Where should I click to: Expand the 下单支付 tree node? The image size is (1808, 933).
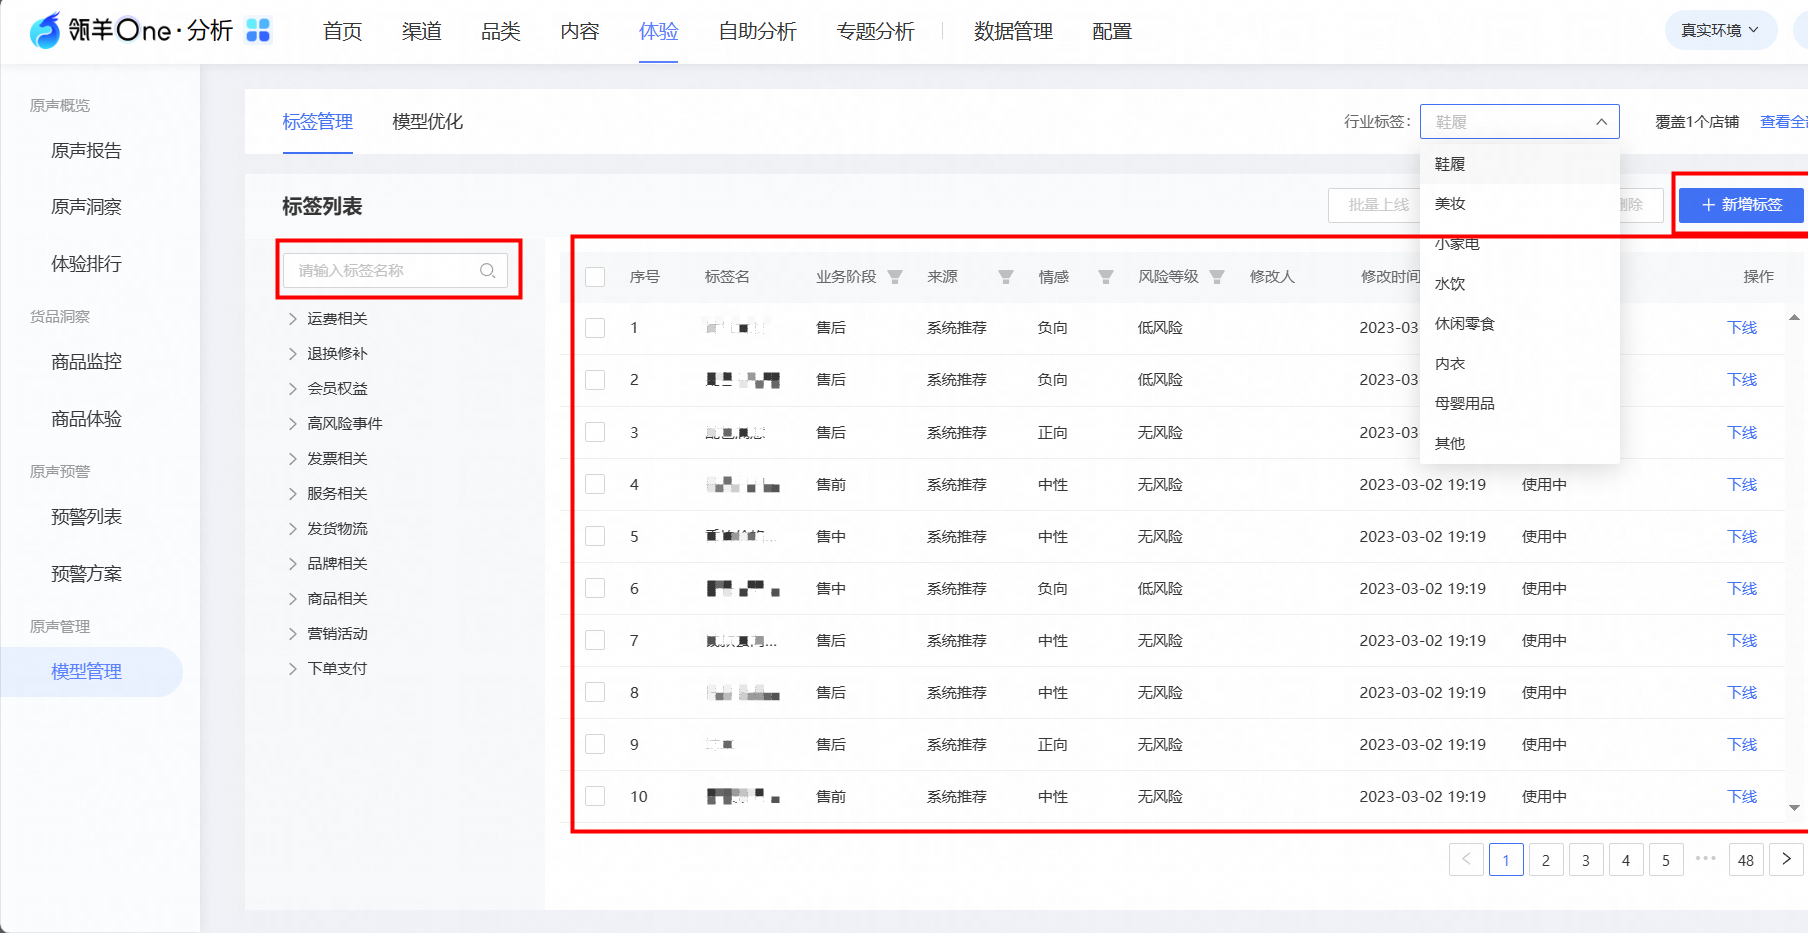coord(293,669)
